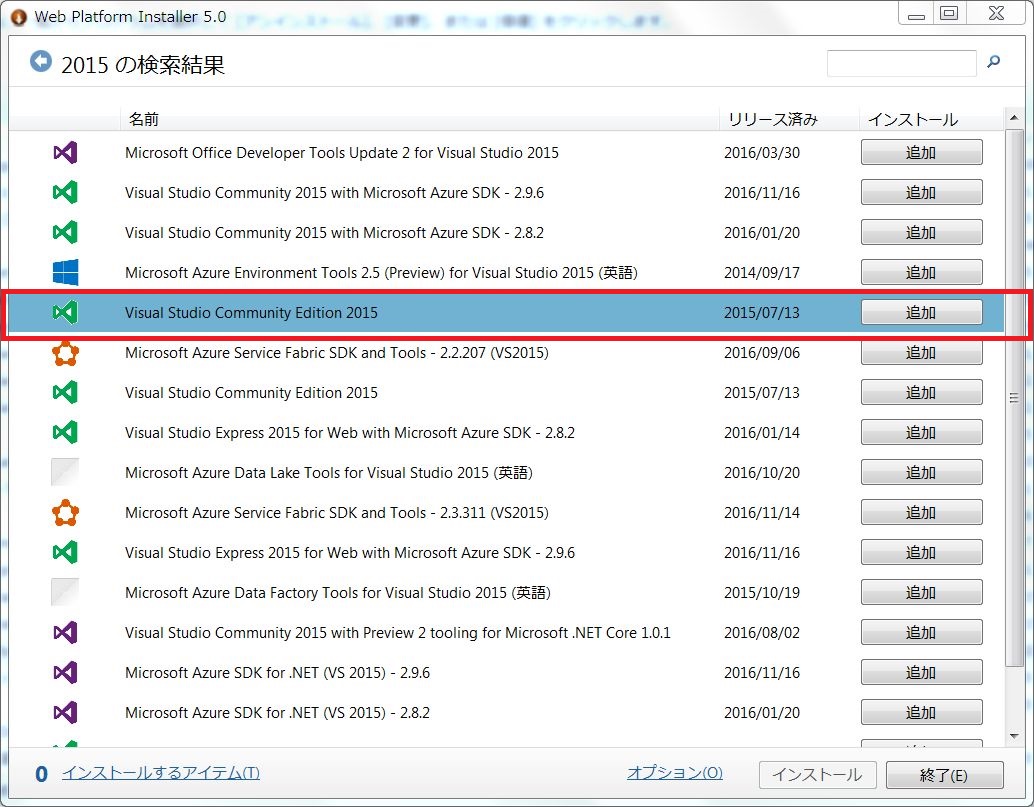Click the vertical scrollbar thumb

(x=1014, y=398)
